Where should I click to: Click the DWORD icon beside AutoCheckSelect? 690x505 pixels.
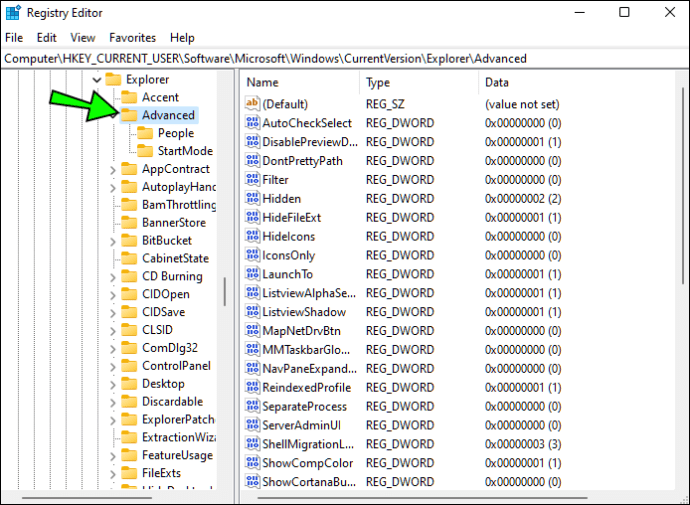point(252,123)
